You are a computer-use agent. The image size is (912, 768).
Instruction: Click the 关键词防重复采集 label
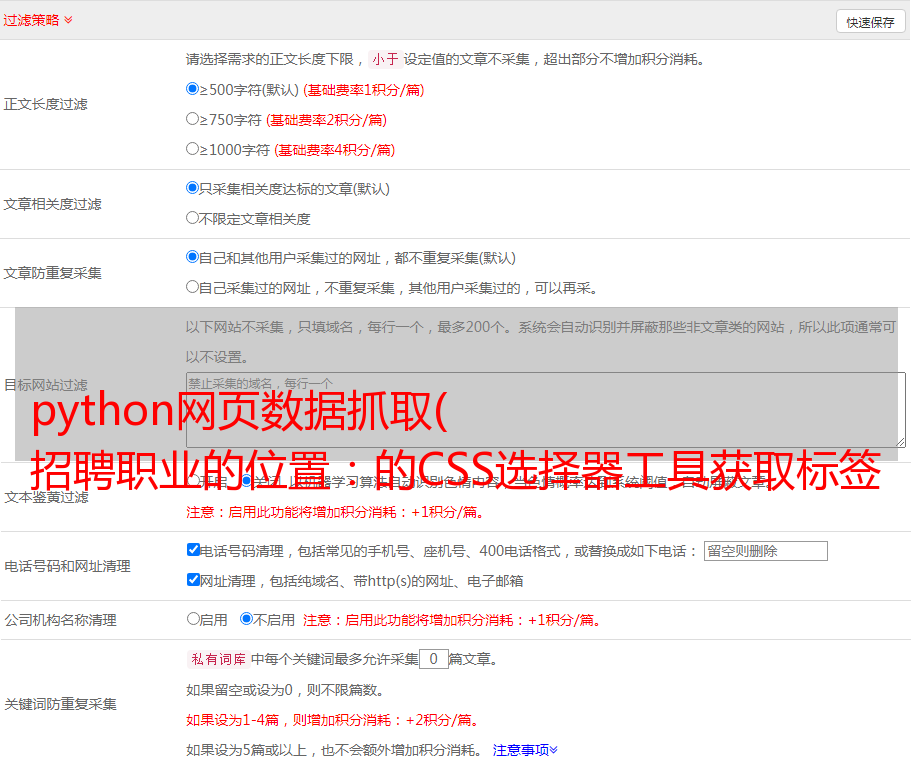[60, 704]
